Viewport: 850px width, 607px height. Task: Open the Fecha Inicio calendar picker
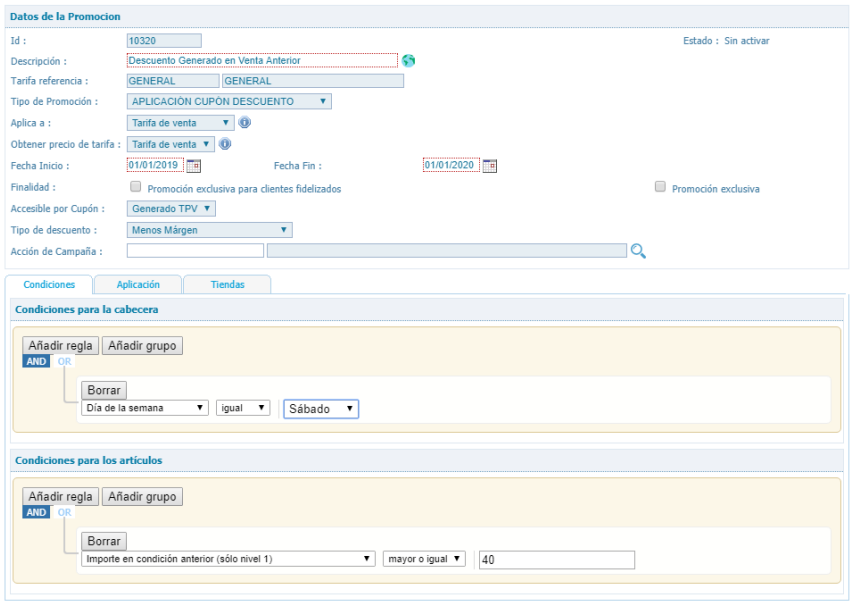pyautogui.click(x=194, y=166)
